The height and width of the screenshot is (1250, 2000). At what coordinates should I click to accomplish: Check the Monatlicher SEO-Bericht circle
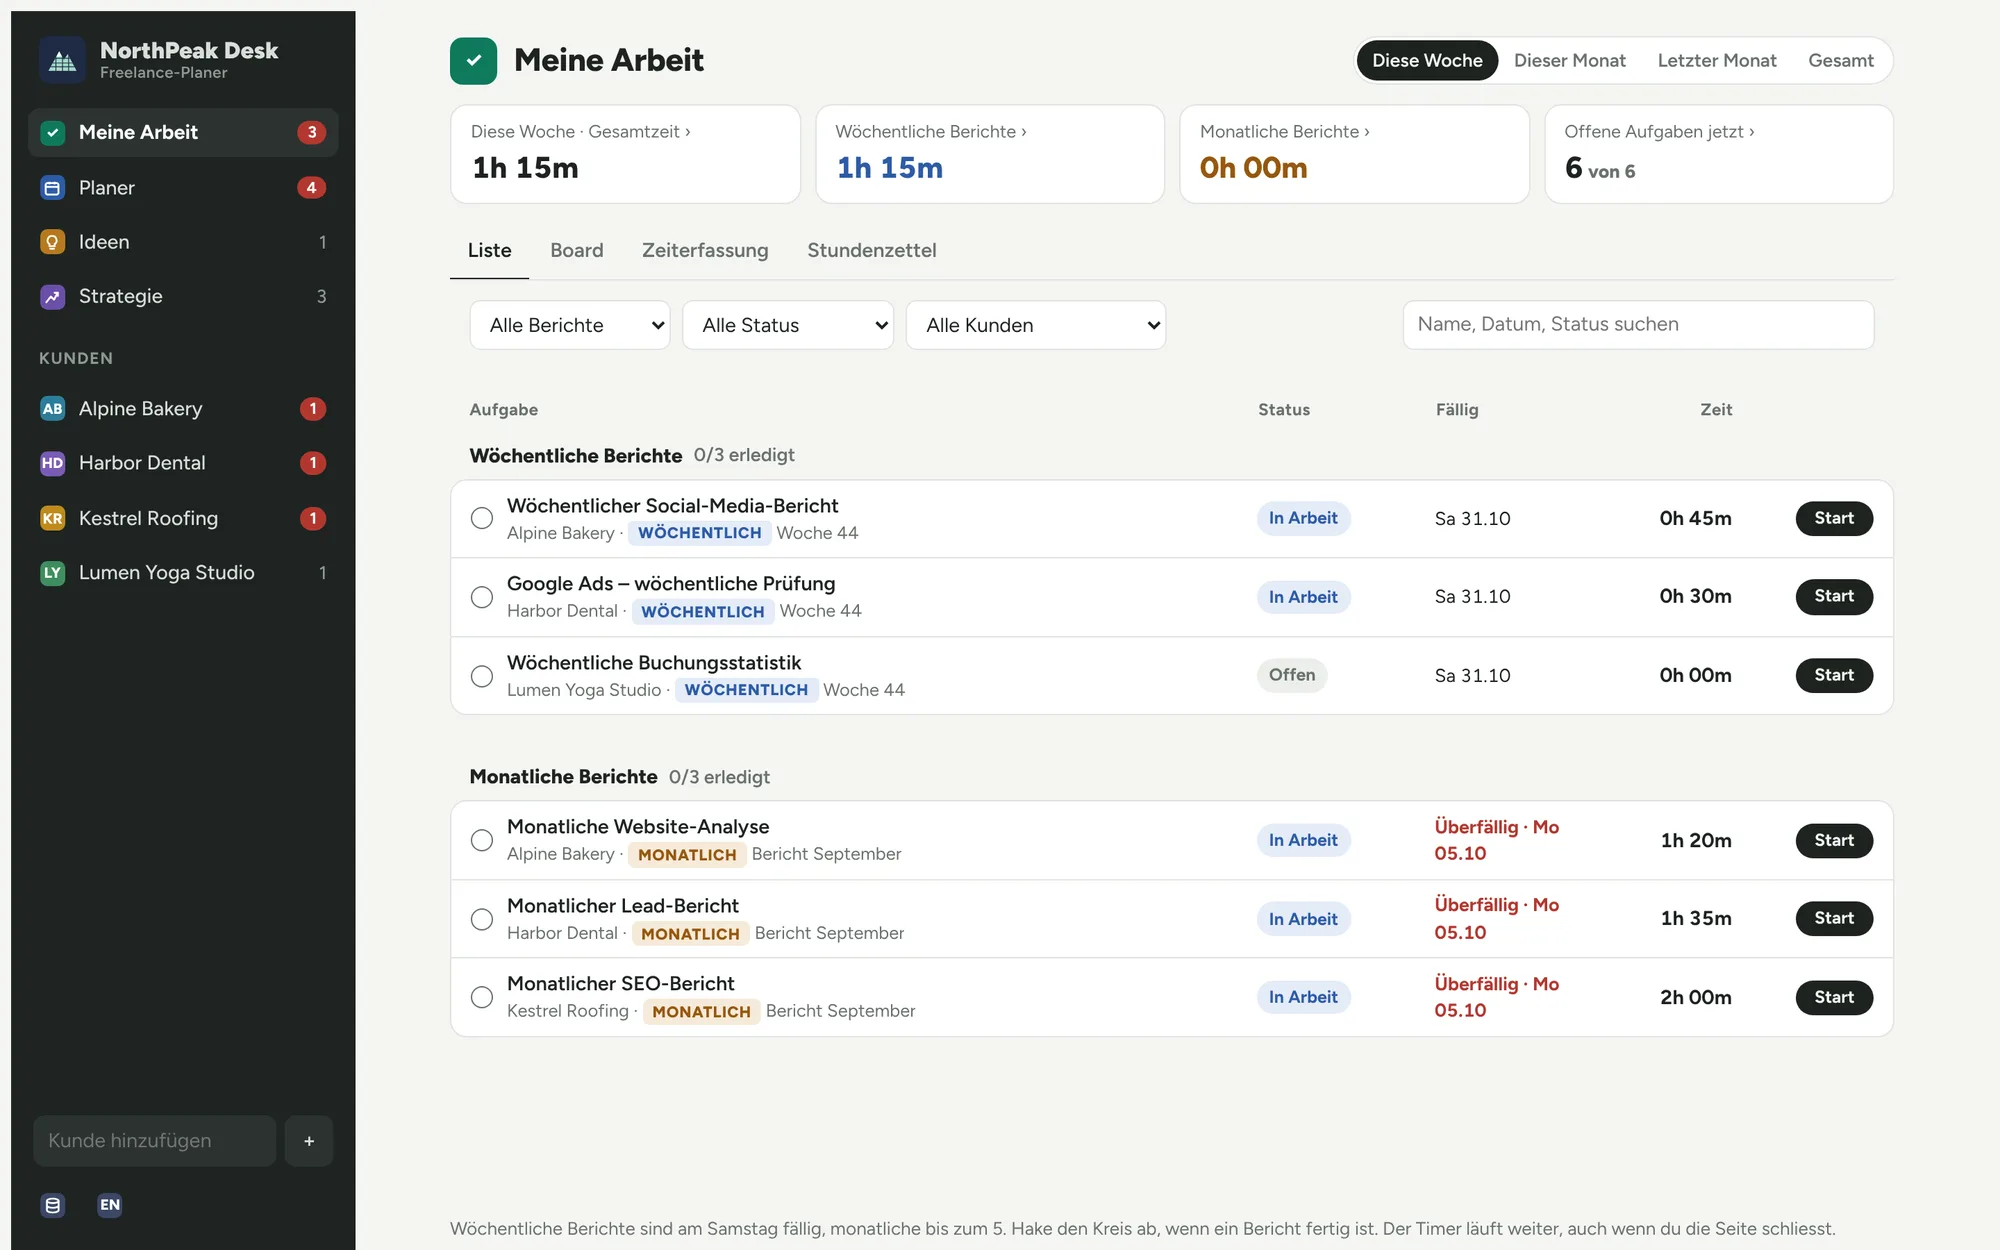tap(482, 997)
